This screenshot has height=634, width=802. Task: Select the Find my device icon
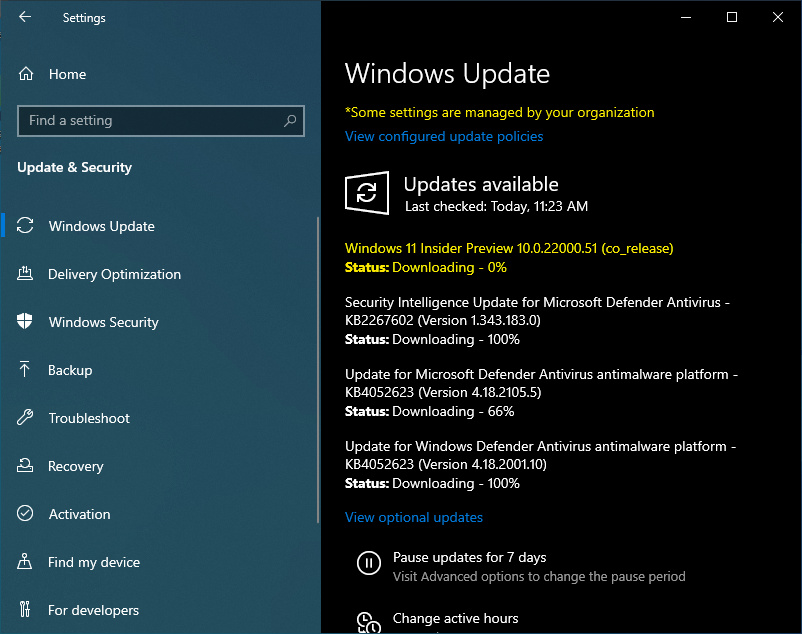(x=28, y=562)
